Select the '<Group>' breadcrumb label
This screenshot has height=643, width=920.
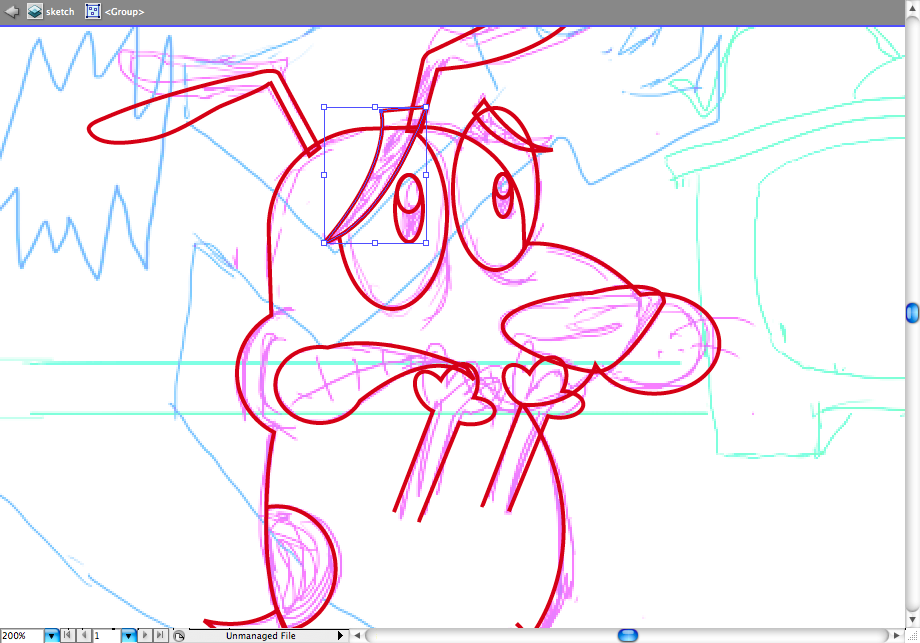tap(124, 12)
